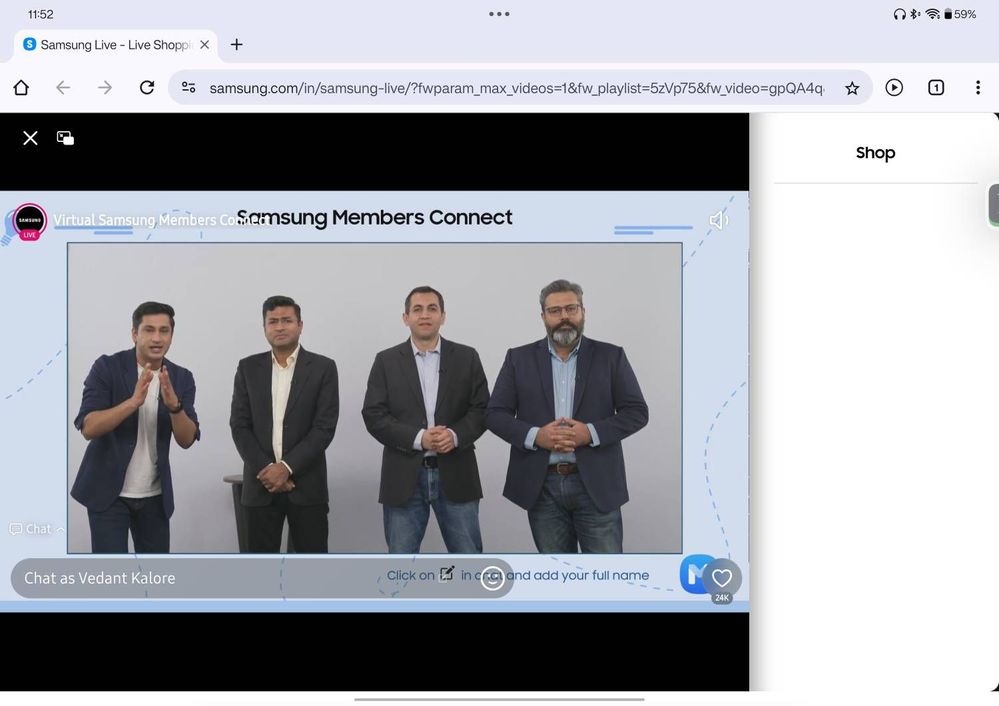
Task: Open the media control play icon in toolbar
Action: coord(894,87)
